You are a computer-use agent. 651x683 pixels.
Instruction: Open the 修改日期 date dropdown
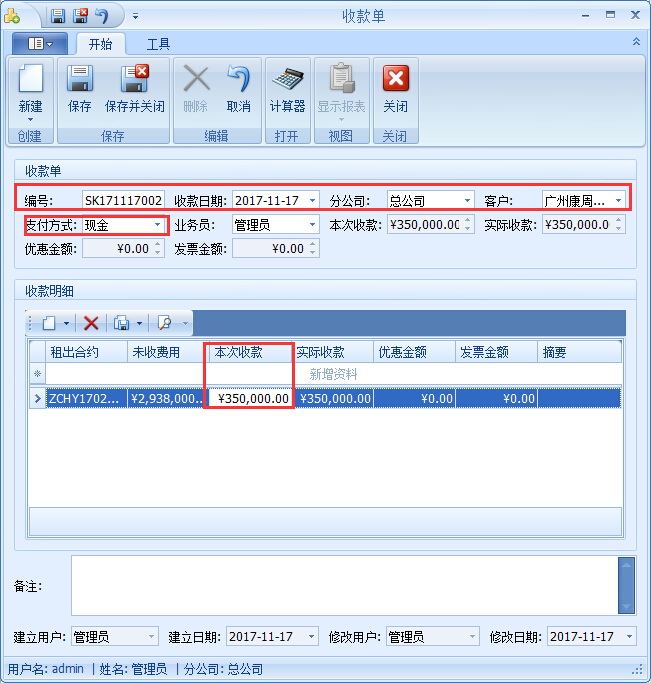click(x=629, y=637)
